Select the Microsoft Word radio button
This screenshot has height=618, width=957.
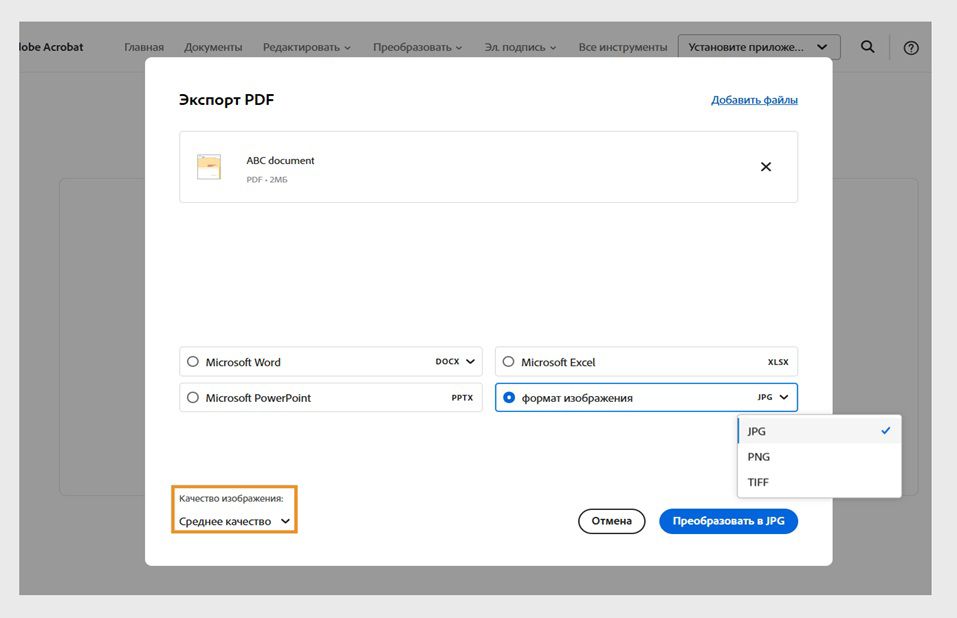191,361
